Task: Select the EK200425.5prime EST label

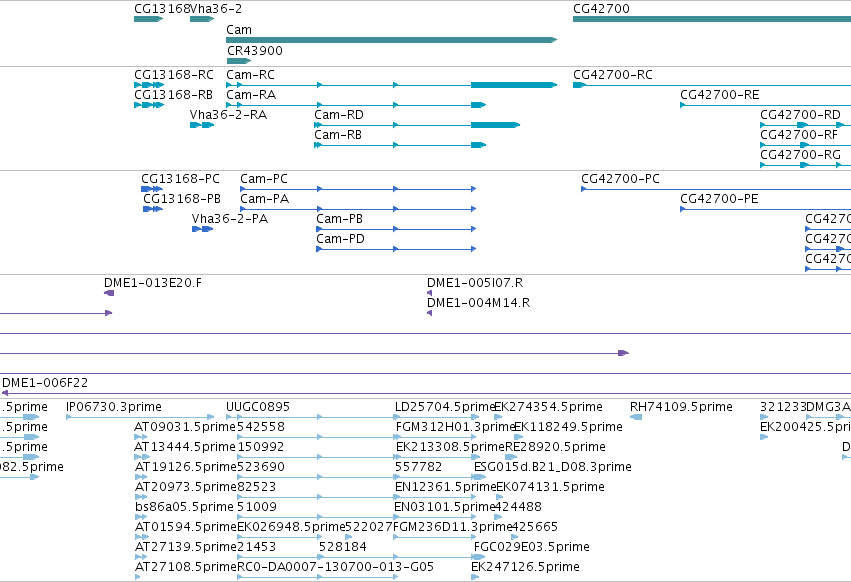Action: 805,427
